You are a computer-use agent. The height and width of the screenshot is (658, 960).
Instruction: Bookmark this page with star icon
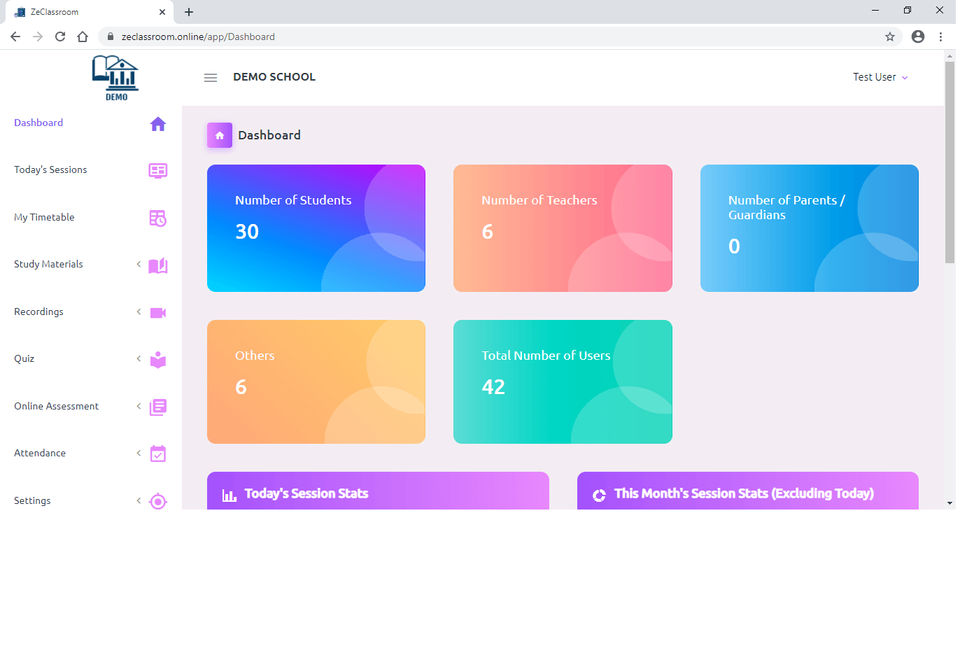point(890,37)
